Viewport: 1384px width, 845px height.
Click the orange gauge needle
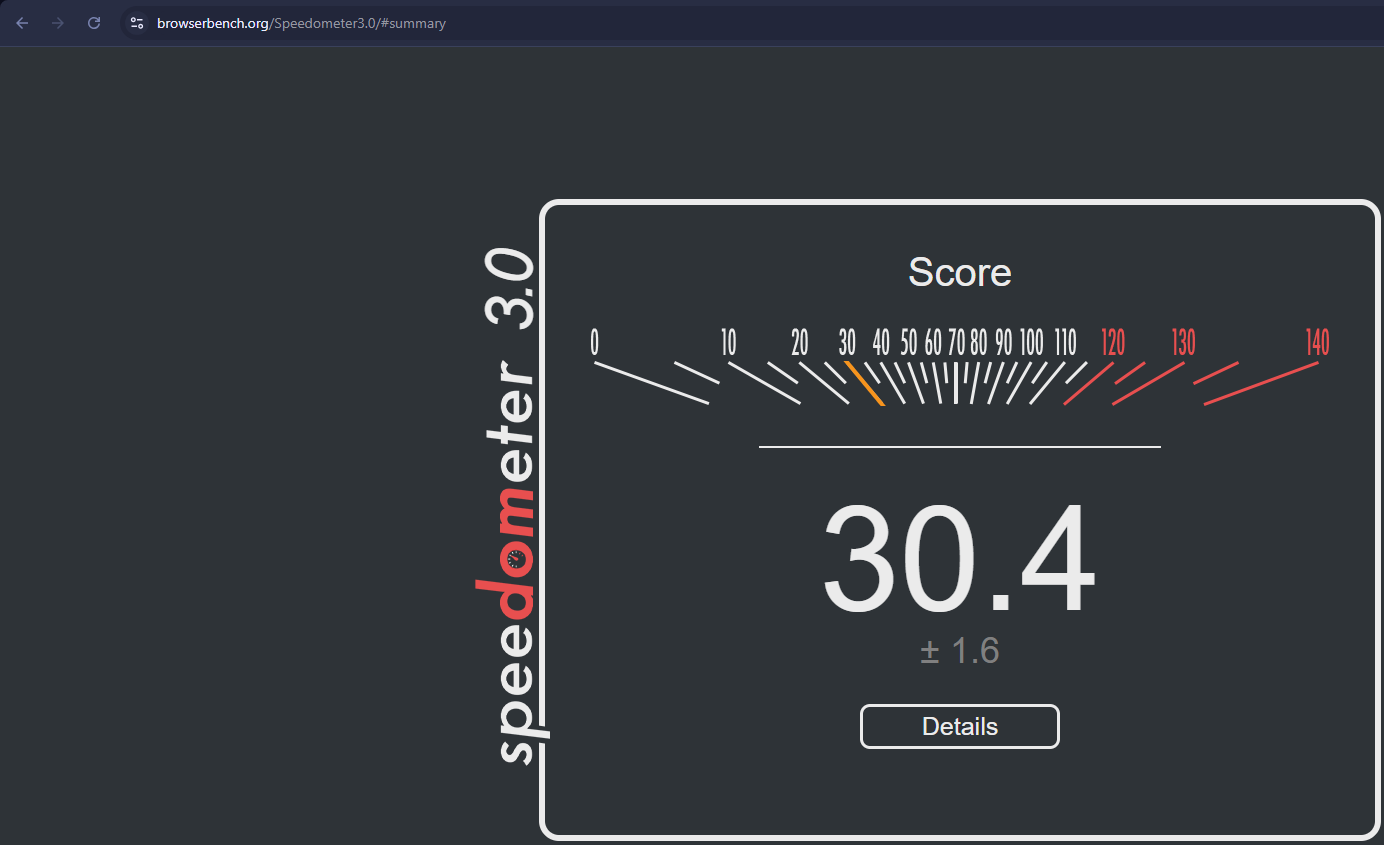tap(865, 383)
